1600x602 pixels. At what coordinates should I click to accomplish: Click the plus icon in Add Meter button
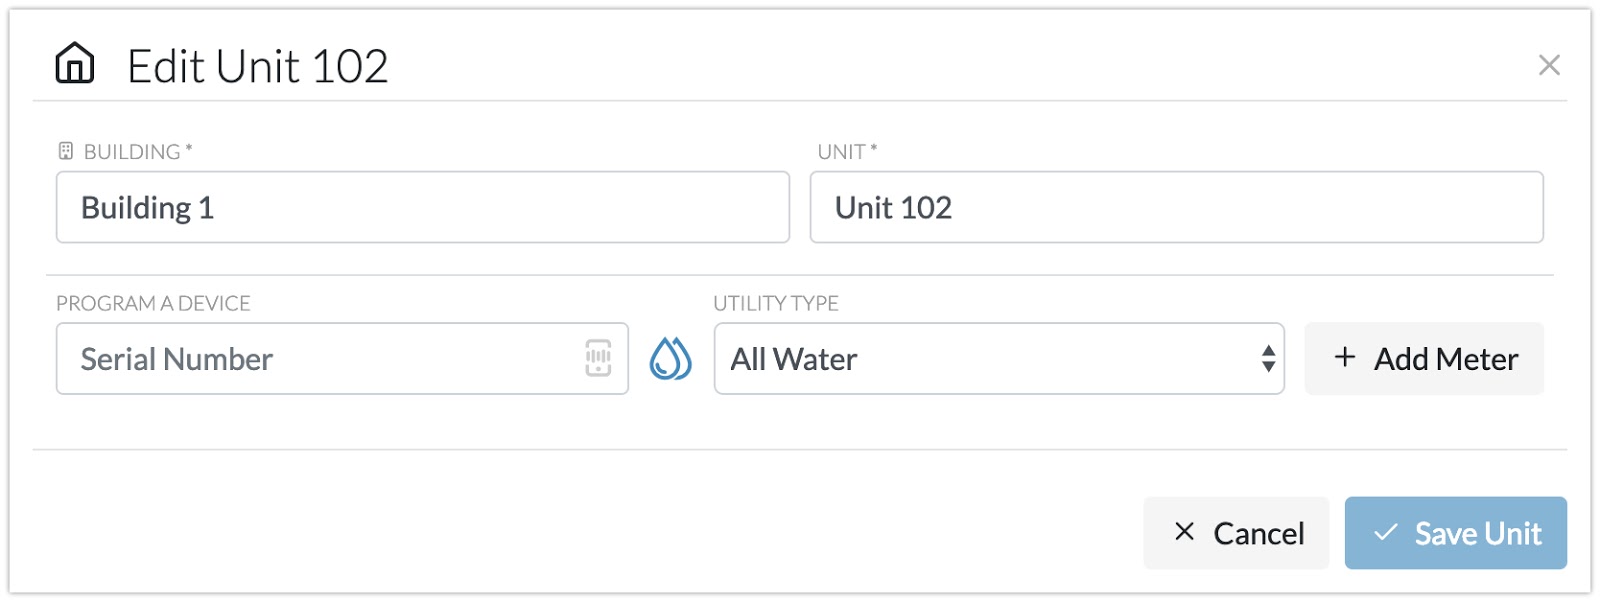point(1345,357)
